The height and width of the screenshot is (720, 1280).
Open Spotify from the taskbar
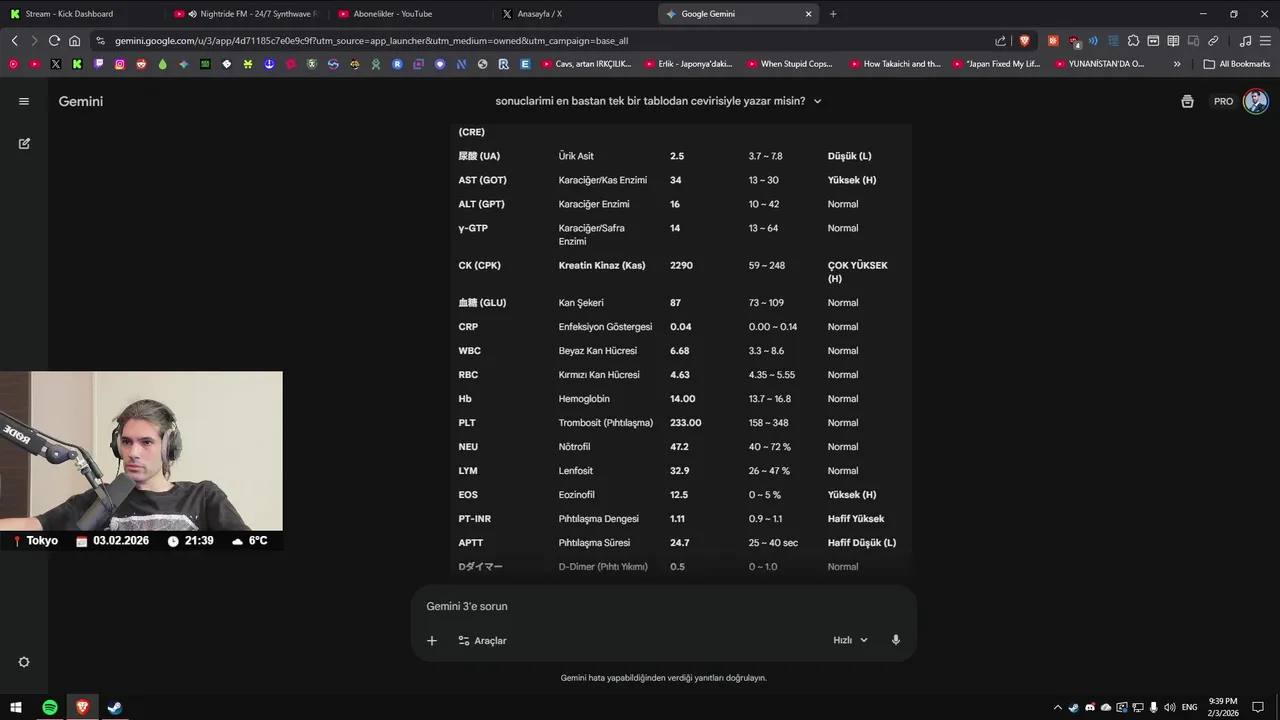coord(50,707)
